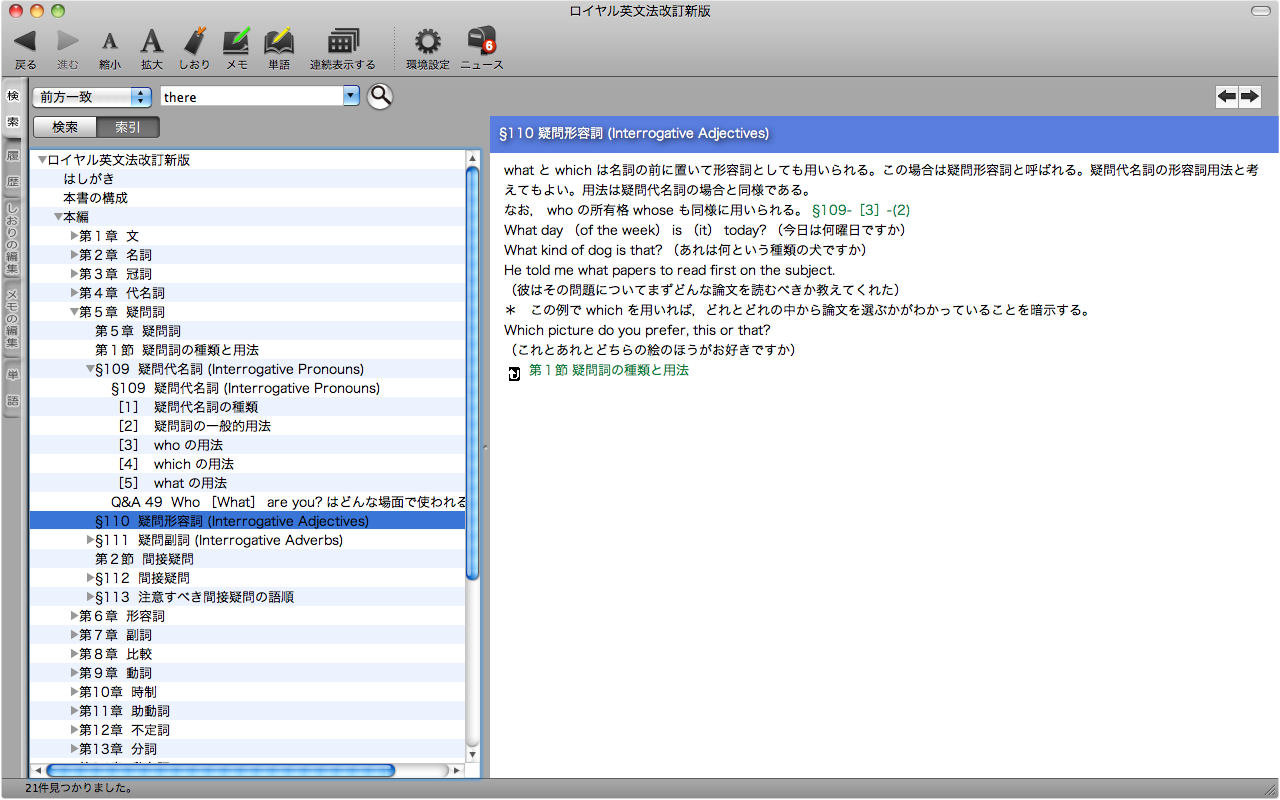Open the 前方一致 match mode dropdown
Image resolution: width=1280 pixels, height=800 pixels.
(x=91, y=97)
